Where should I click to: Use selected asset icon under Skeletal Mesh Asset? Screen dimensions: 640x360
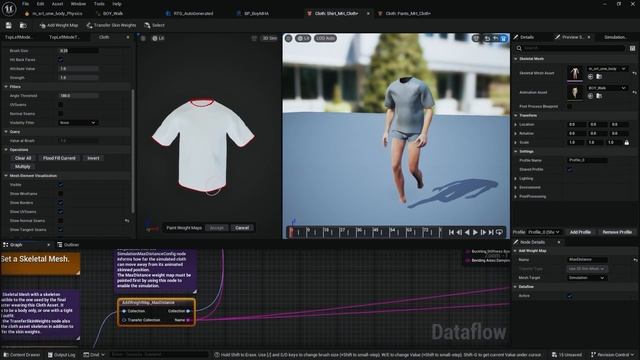(590, 77)
